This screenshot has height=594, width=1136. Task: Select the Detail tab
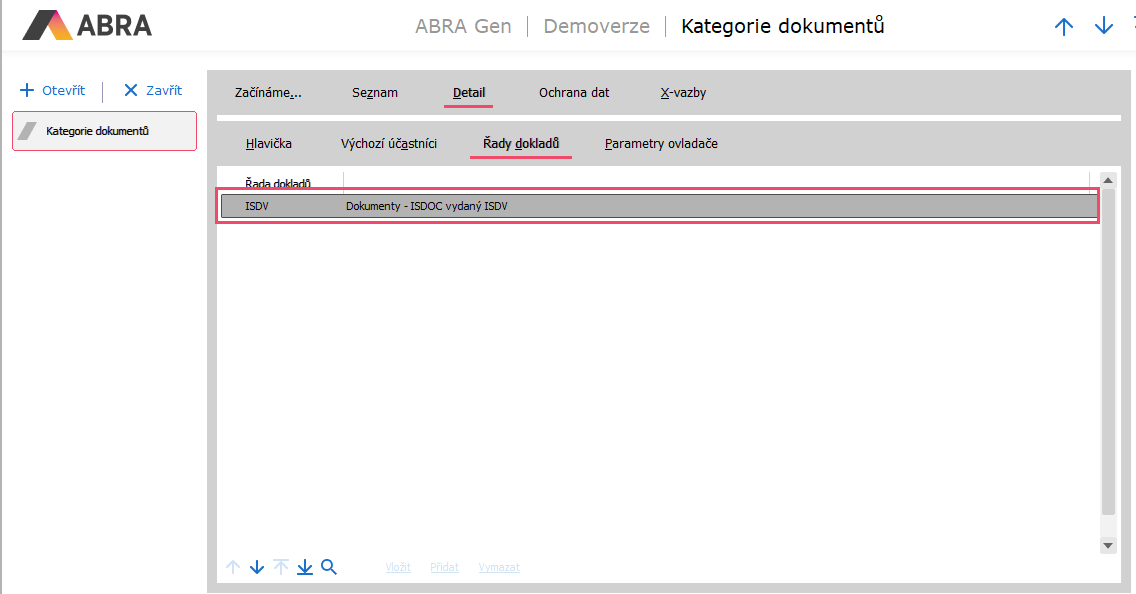click(469, 93)
